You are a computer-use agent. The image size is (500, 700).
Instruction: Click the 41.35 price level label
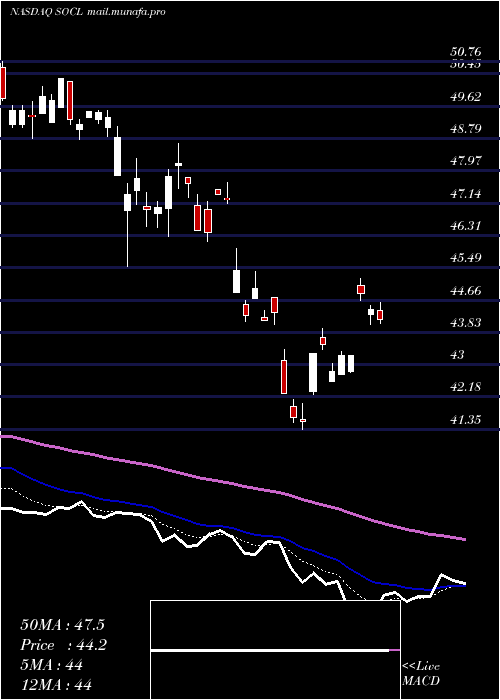coord(465,420)
